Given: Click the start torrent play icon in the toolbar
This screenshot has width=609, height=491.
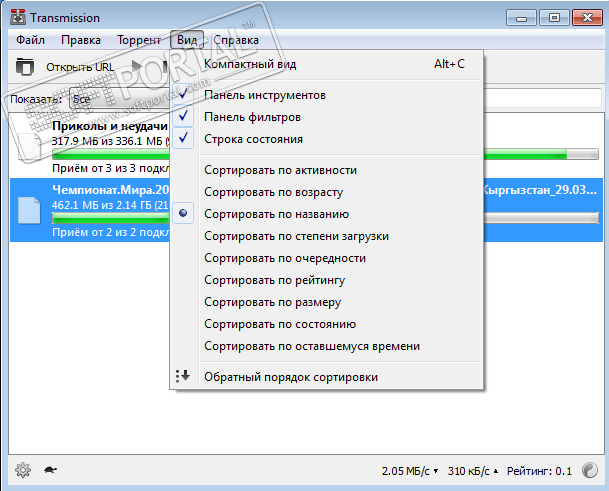Looking at the screenshot, I should (x=136, y=66).
